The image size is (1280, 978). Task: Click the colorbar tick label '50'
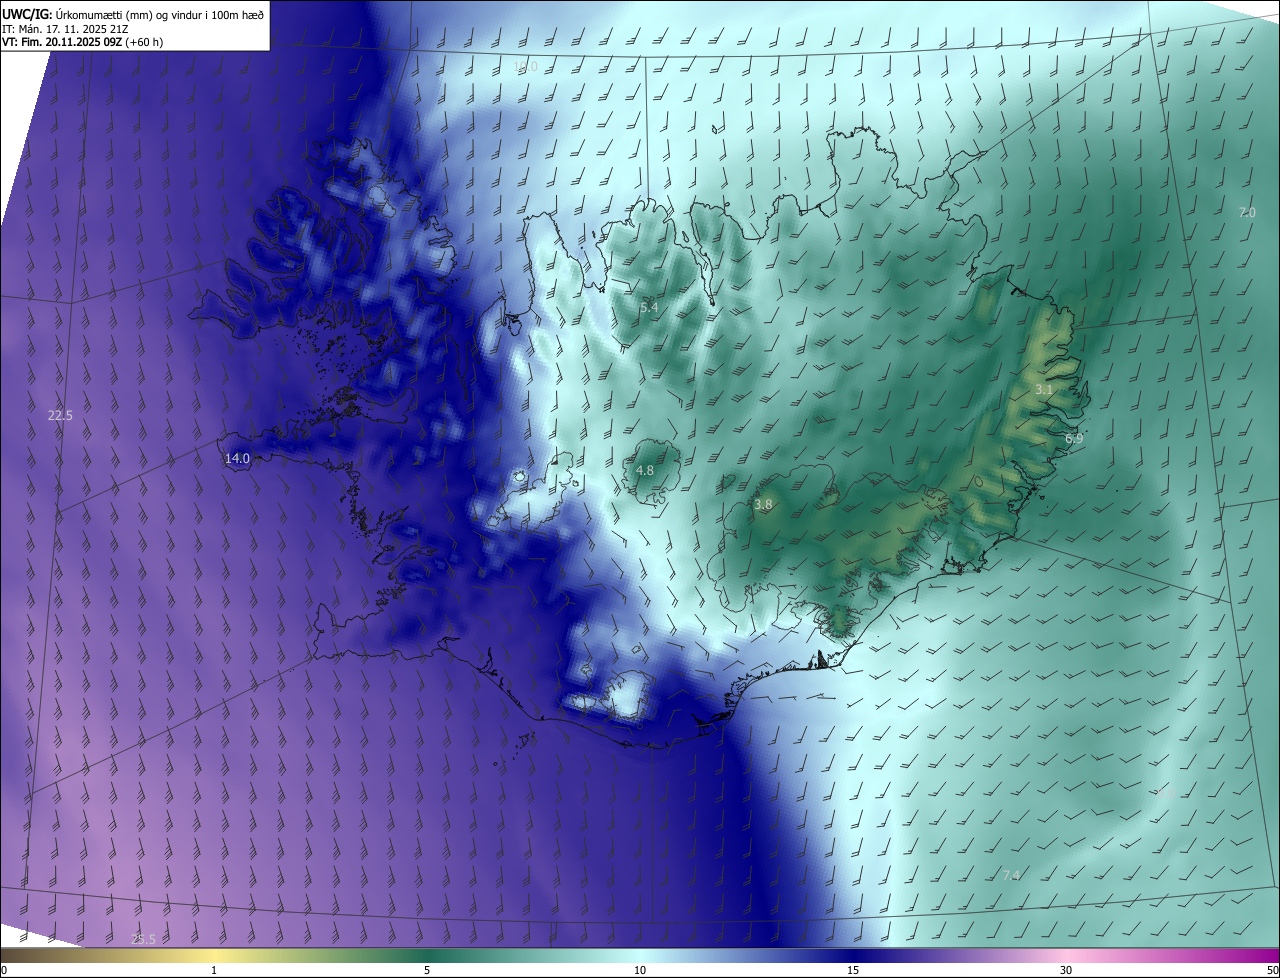[x=1272, y=971]
